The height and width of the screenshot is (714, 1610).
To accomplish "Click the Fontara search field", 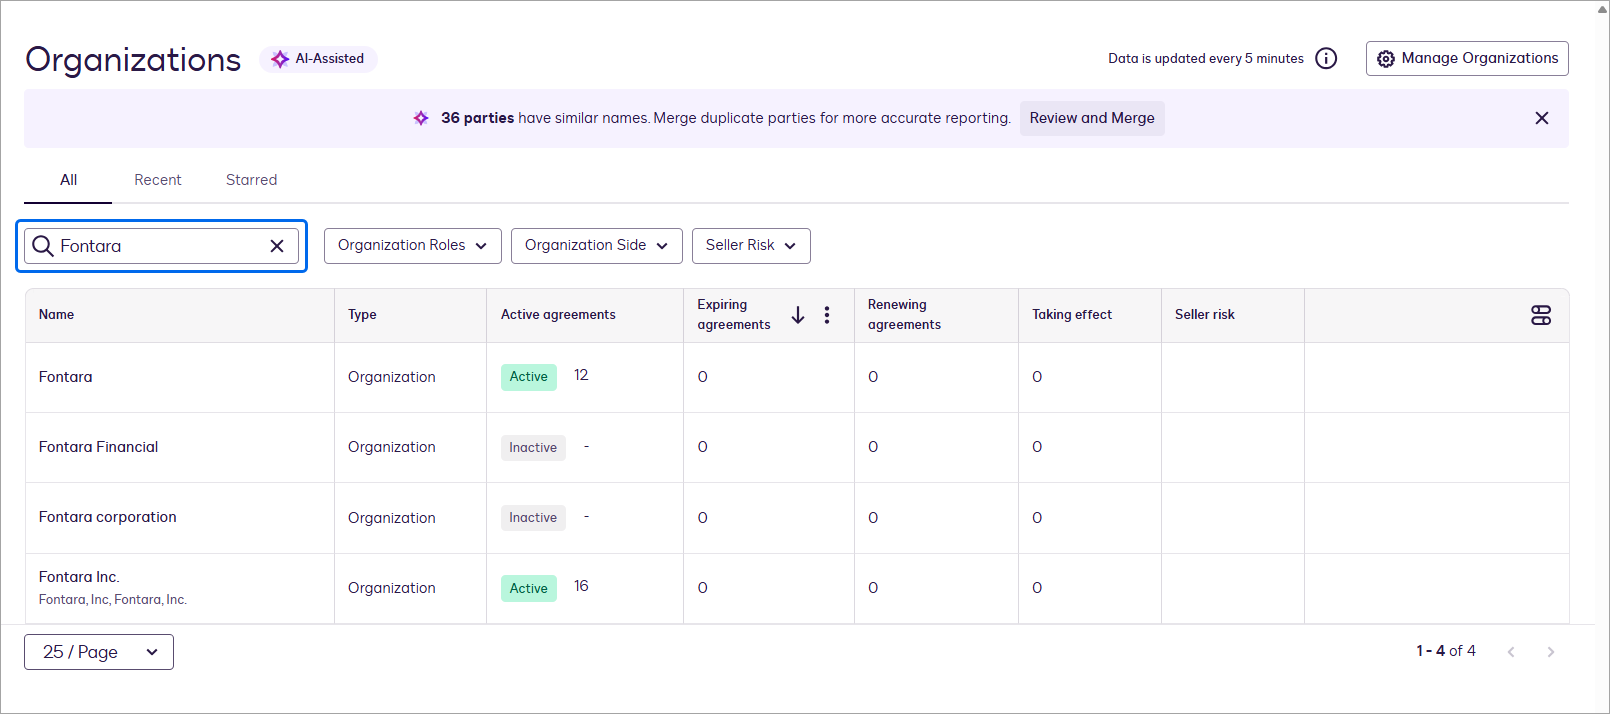I will coord(162,246).
